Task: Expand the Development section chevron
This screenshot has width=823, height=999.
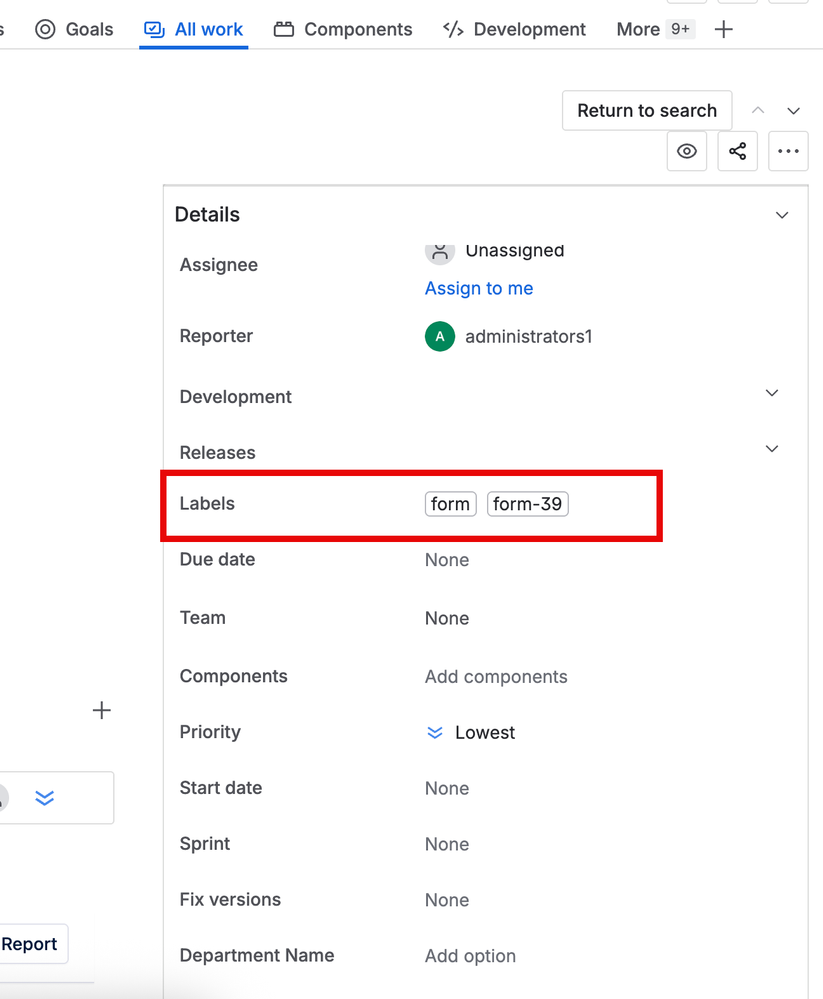Action: (x=771, y=392)
